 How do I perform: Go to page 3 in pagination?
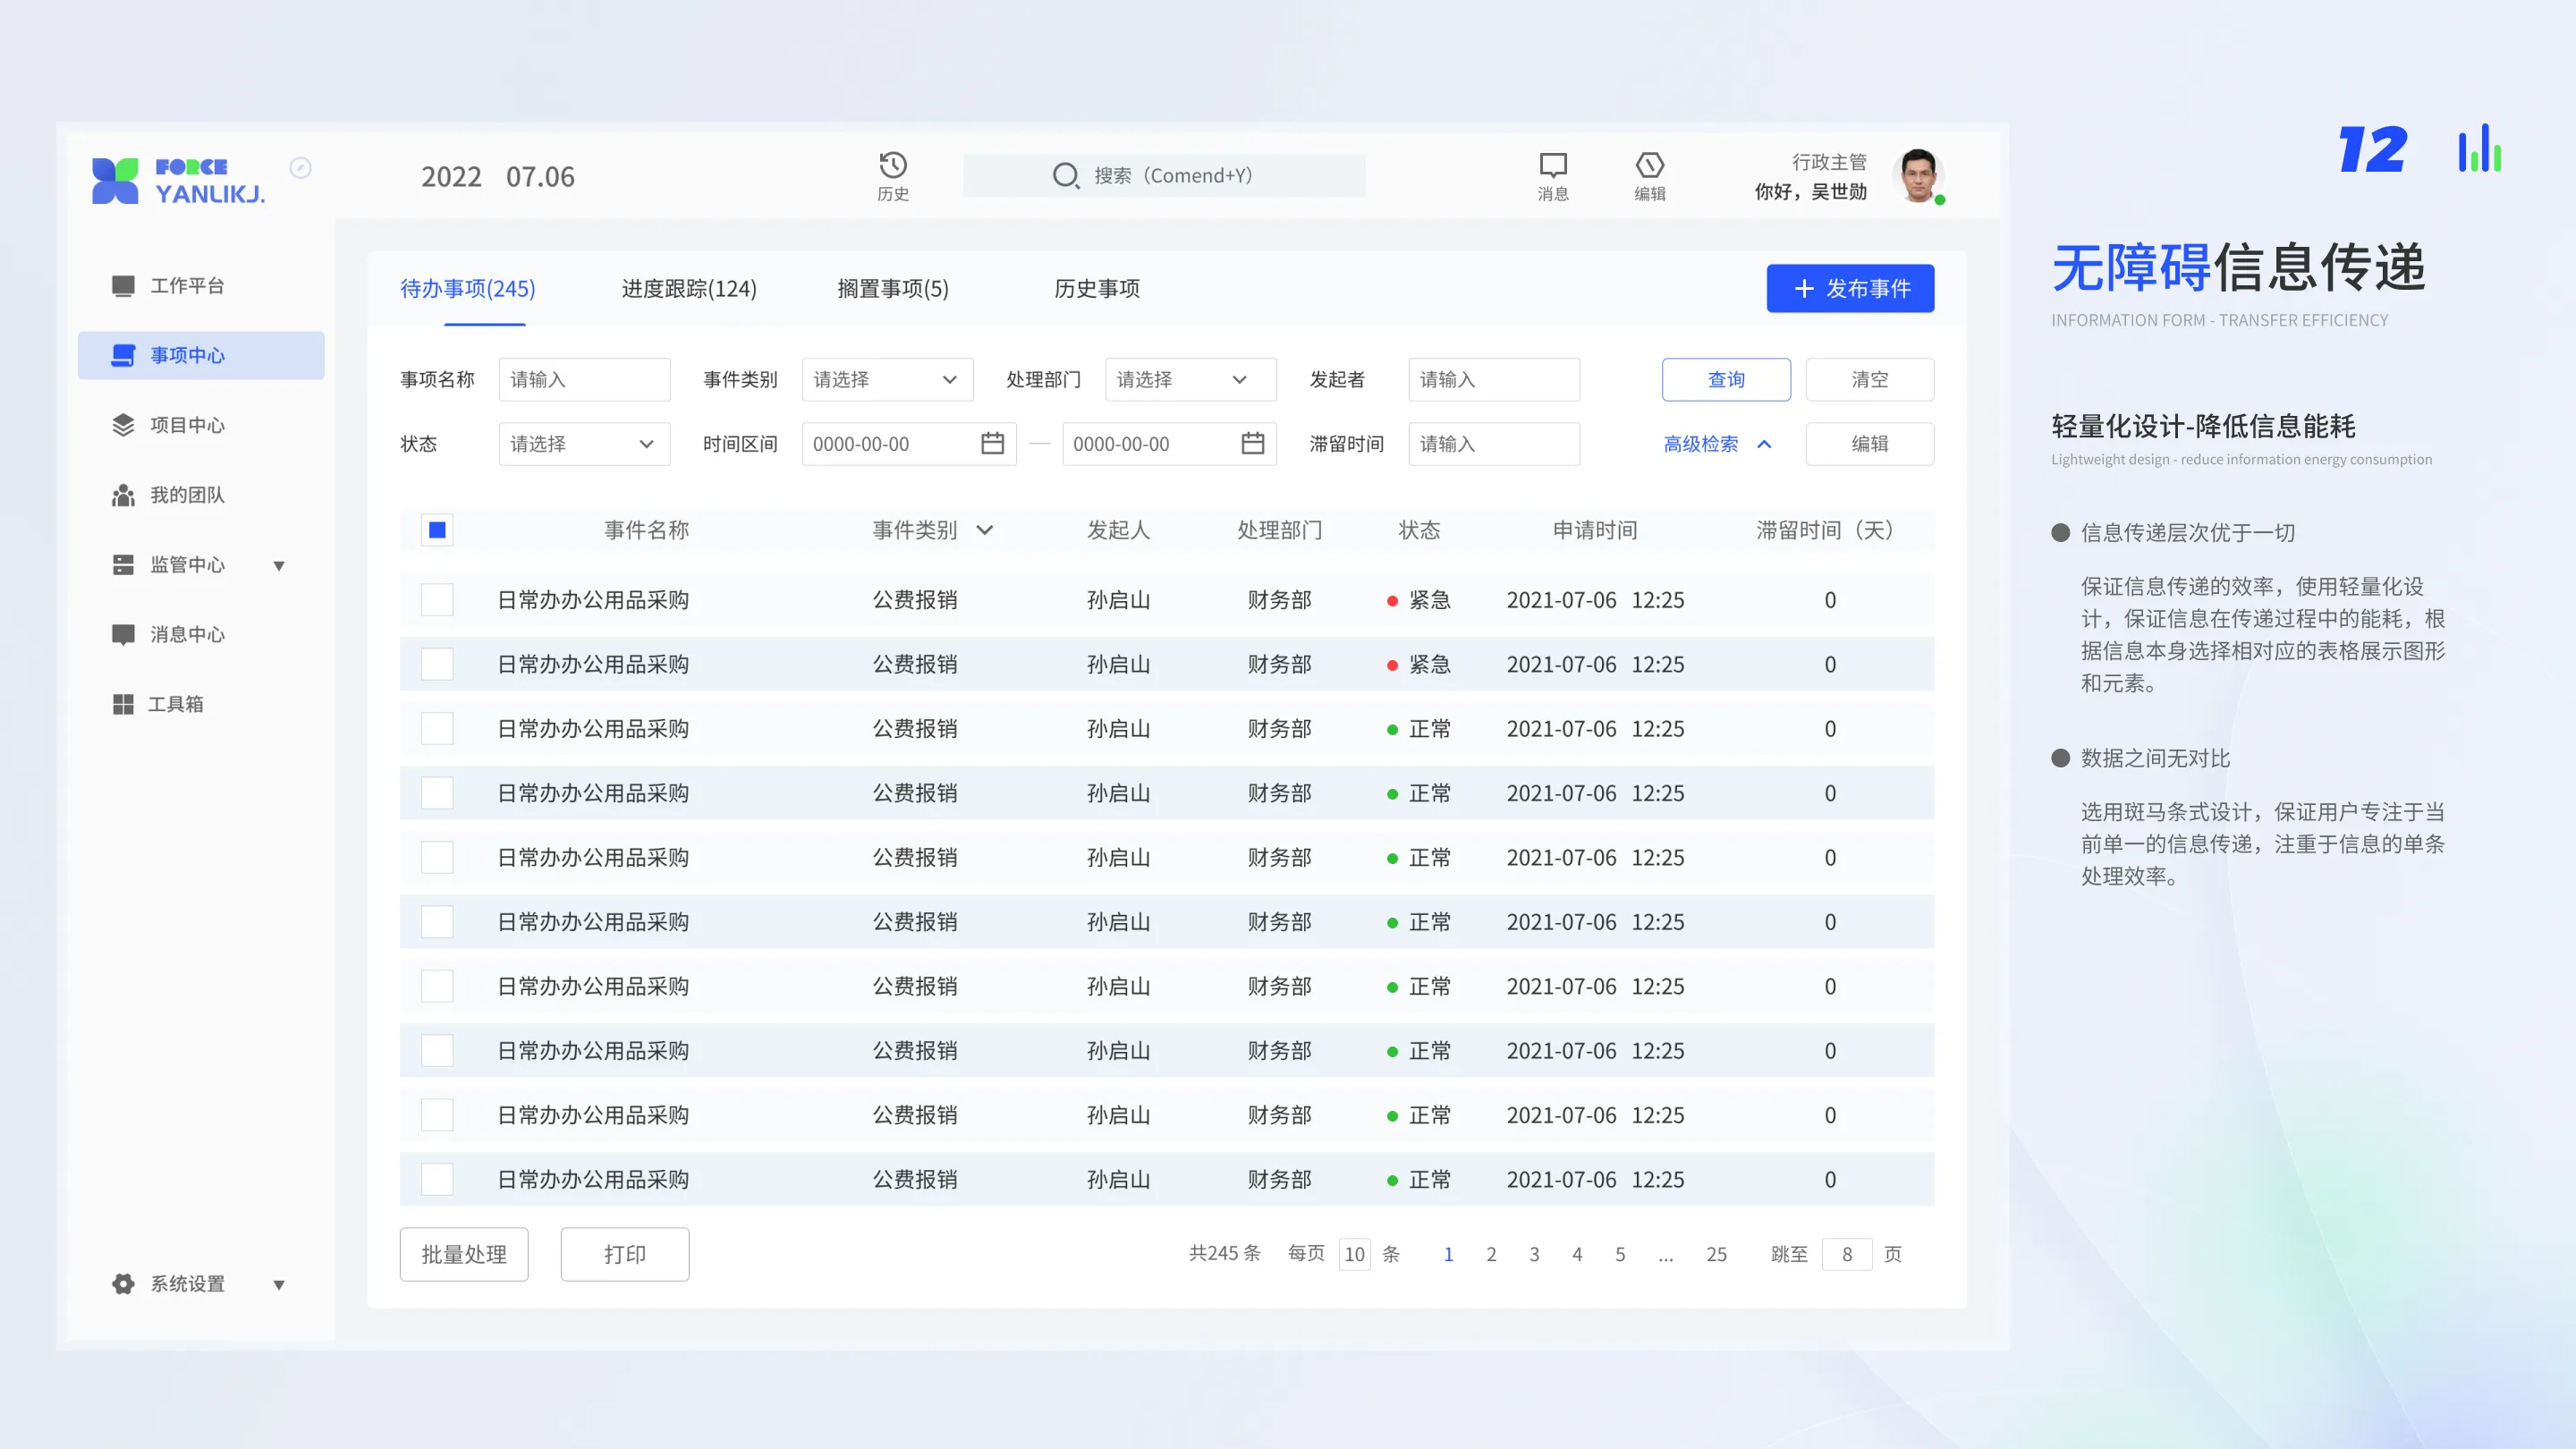tap(1533, 1254)
